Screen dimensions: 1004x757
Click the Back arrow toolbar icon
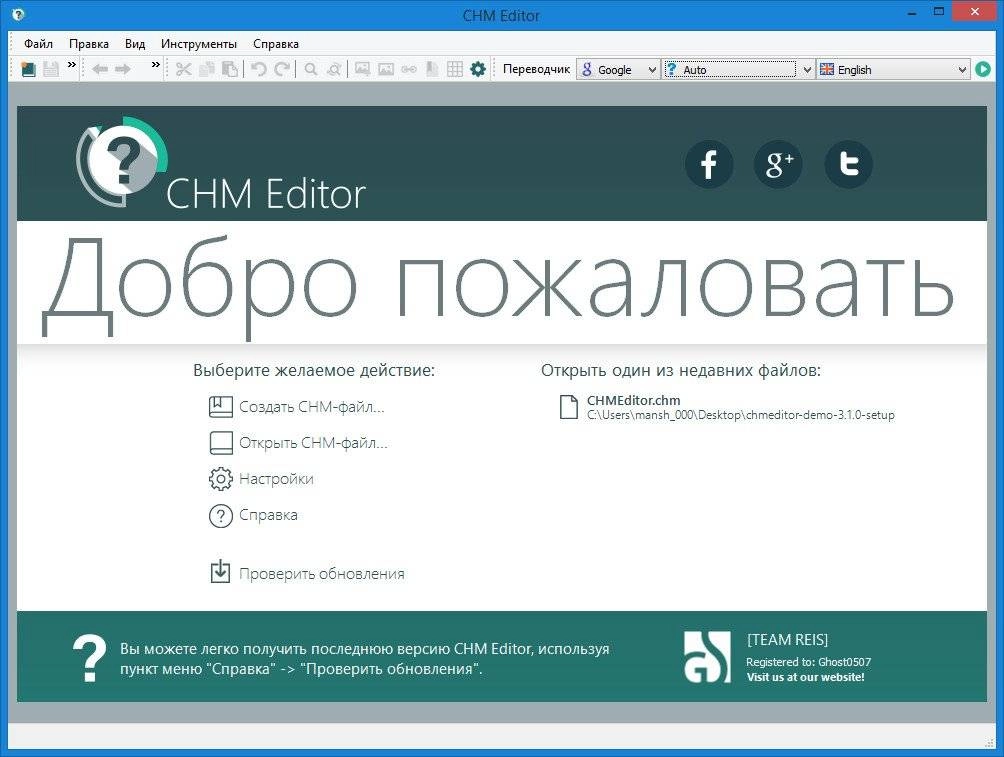click(x=99, y=69)
